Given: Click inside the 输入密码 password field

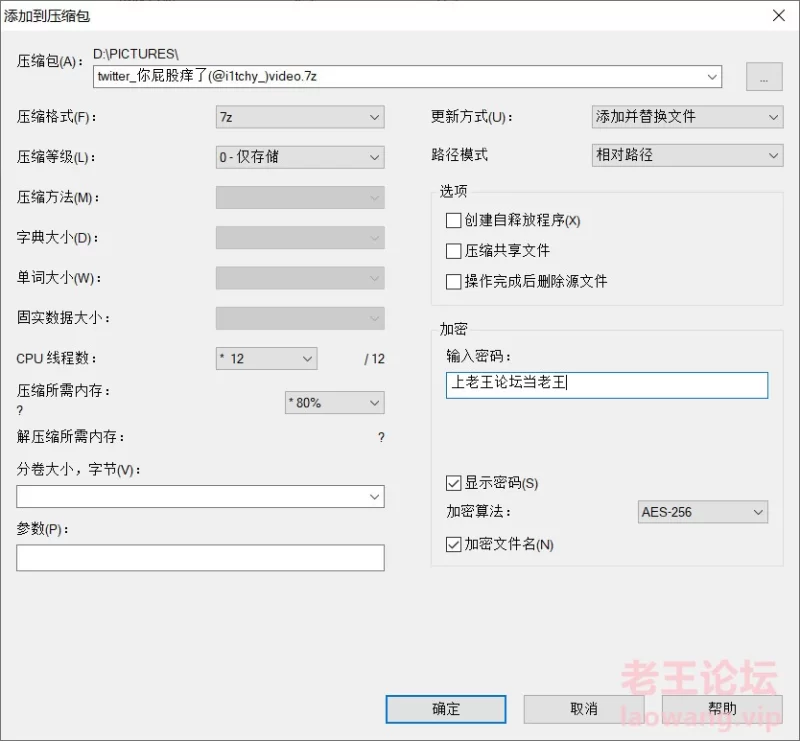Looking at the screenshot, I should [607, 385].
